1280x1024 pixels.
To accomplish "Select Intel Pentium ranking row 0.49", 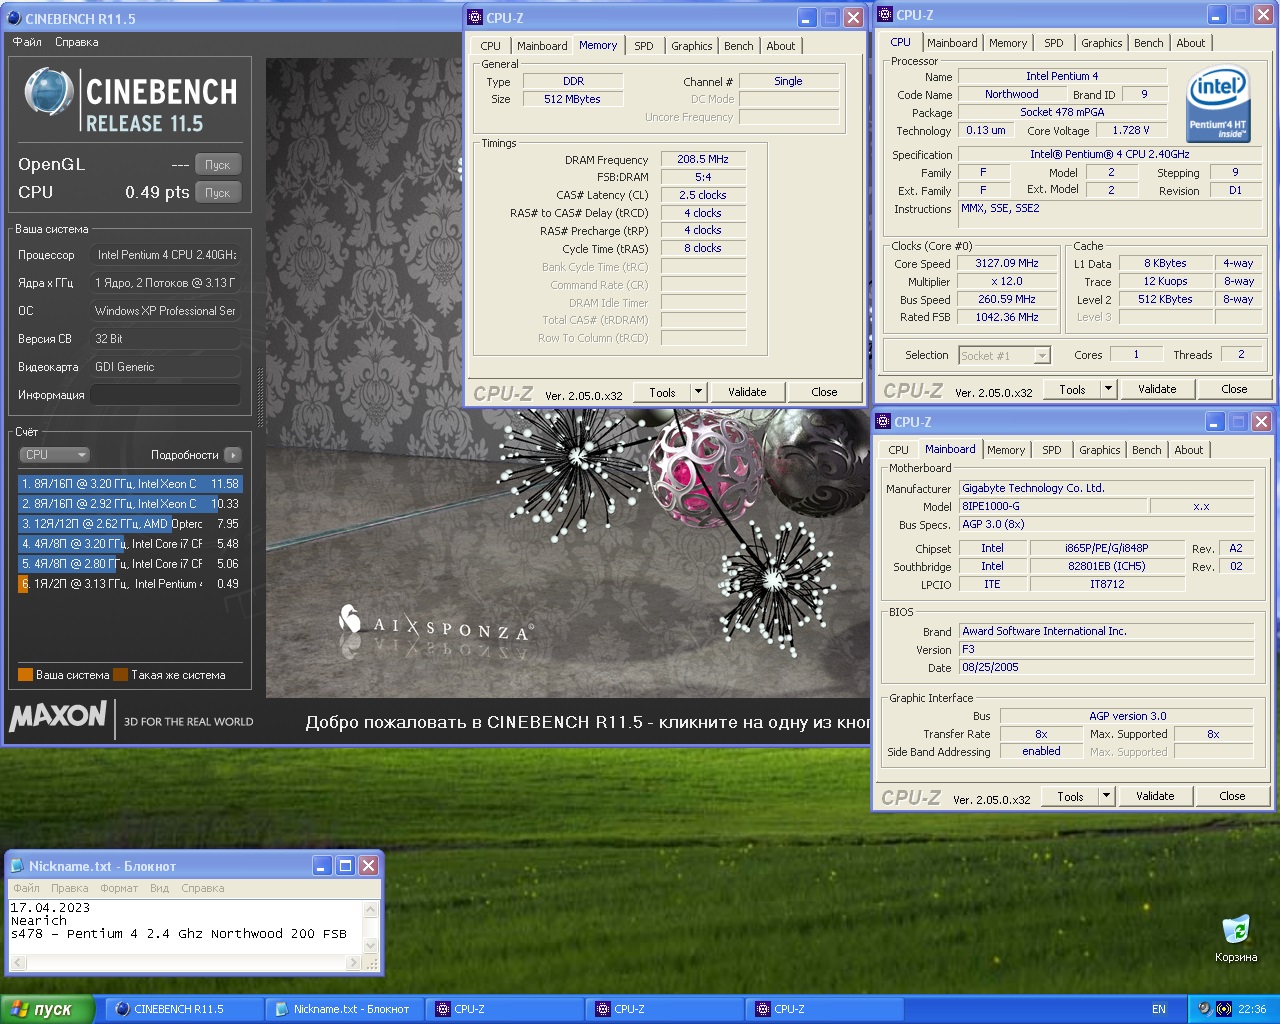I will point(130,584).
